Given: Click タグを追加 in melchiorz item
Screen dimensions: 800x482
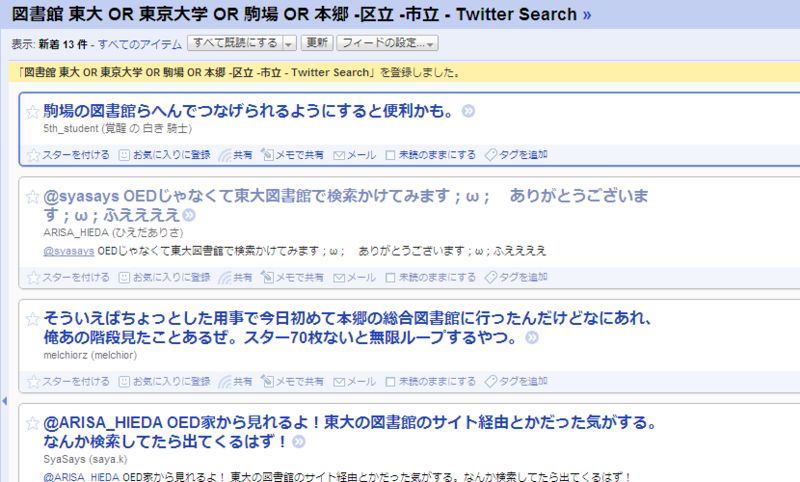Looking at the screenshot, I should (516, 382).
